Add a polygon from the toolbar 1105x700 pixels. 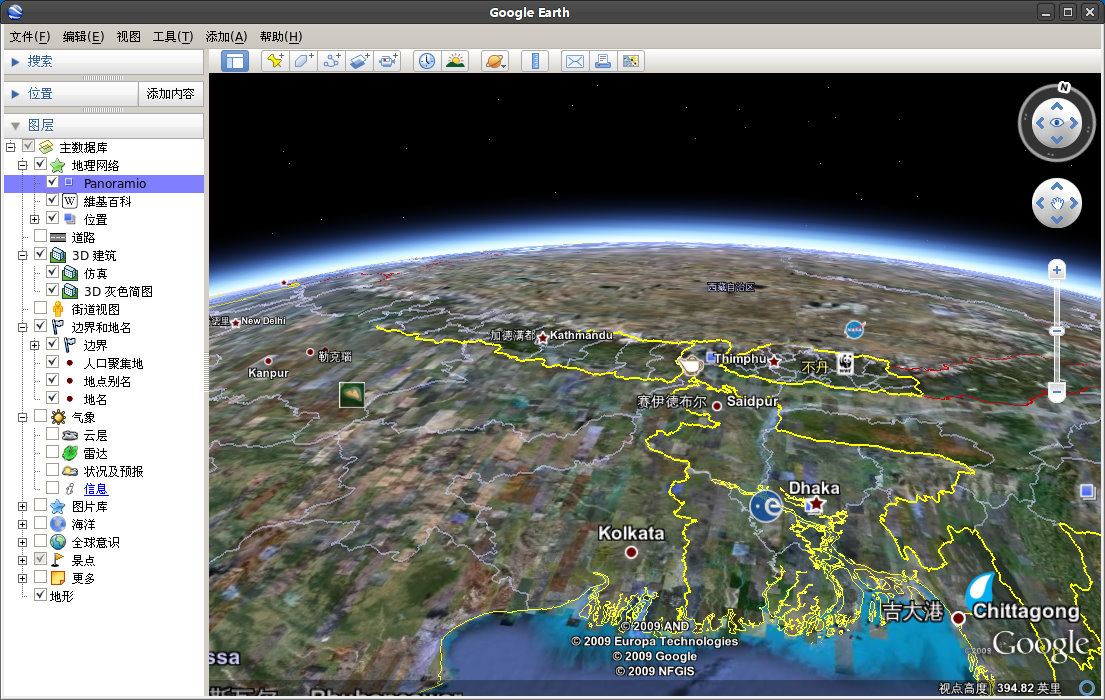(x=303, y=61)
